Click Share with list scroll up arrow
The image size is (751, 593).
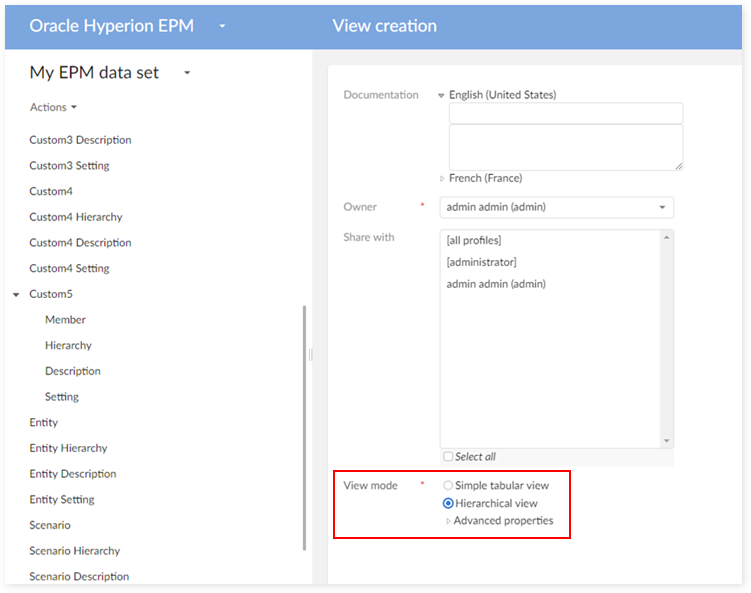(666, 238)
